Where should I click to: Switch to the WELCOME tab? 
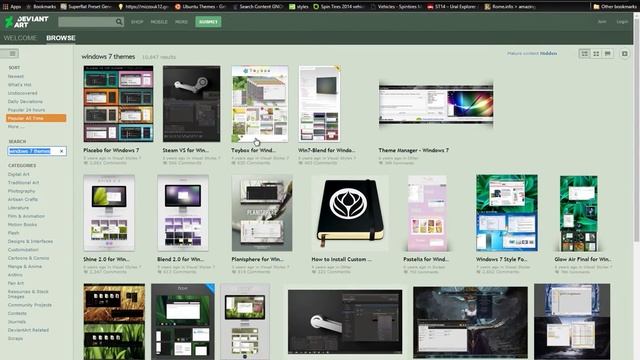click(x=20, y=38)
